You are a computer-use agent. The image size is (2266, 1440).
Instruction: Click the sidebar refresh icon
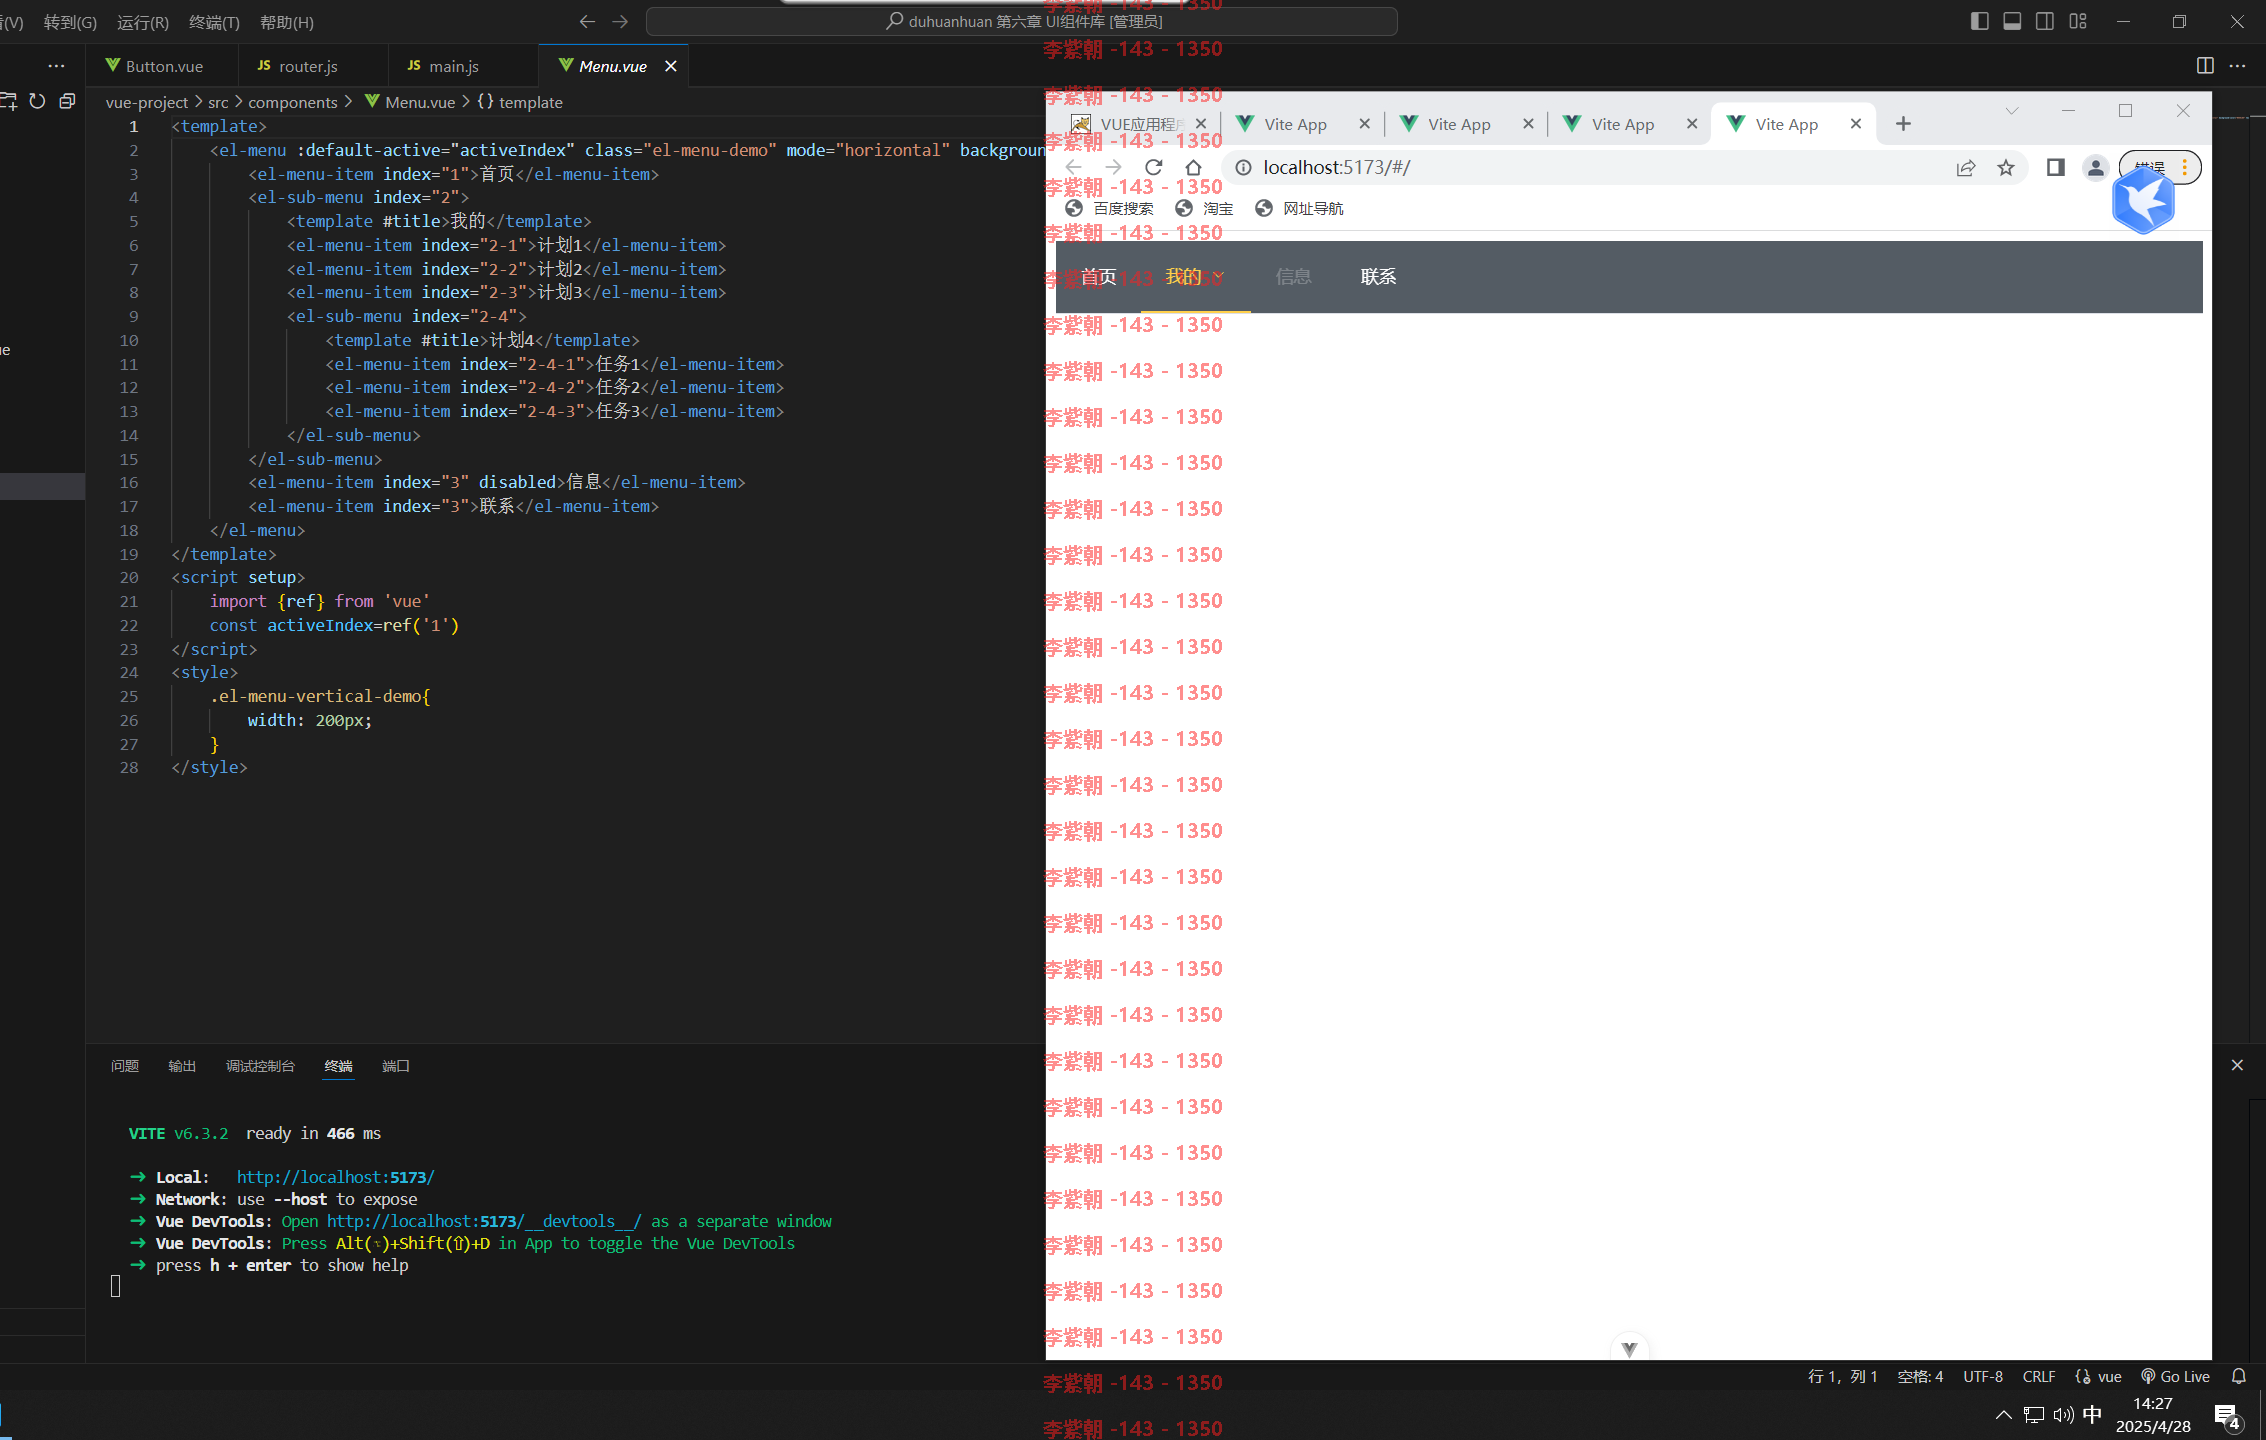tap(37, 101)
